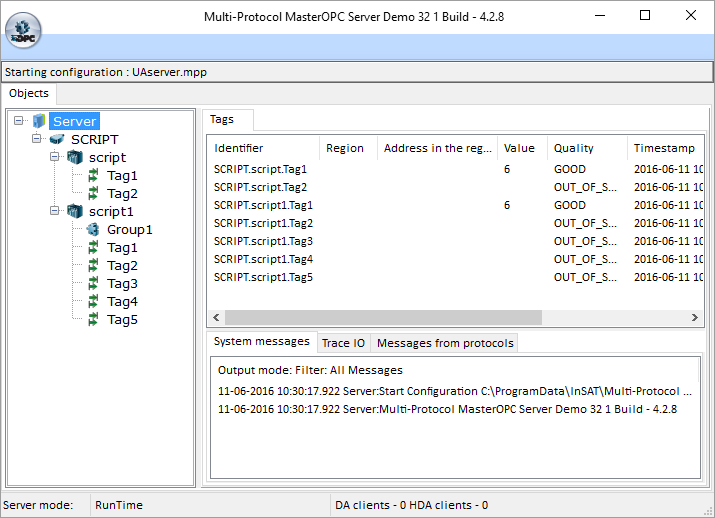
Task: Select row SCRIPT.script1.Tag2
Action: [x=456, y=223]
